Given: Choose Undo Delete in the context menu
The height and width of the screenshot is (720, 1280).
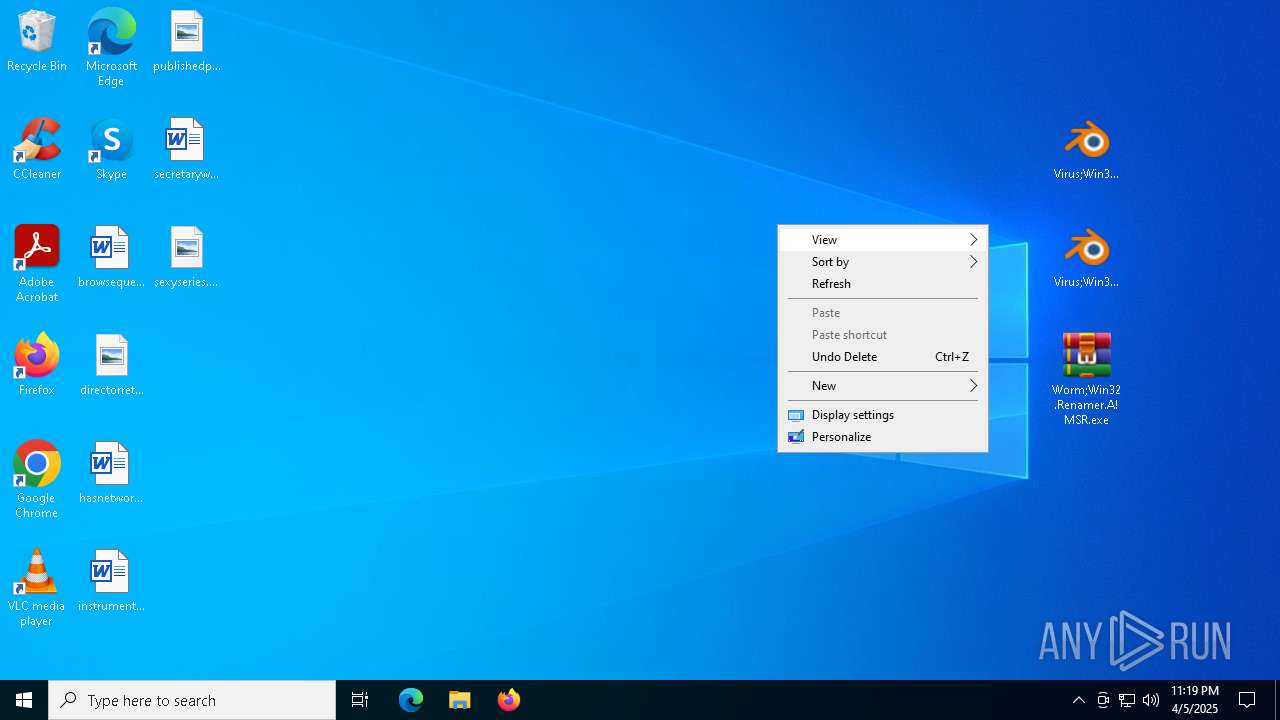Looking at the screenshot, I should tap(883, 357).
